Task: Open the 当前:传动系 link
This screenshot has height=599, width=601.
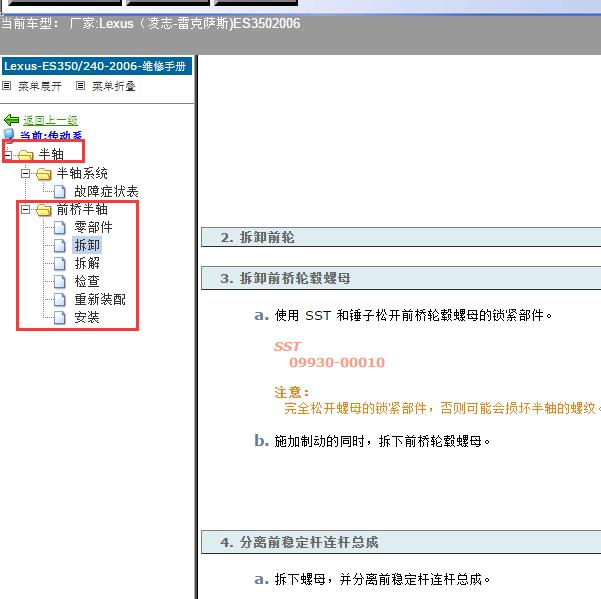Action: click(51, 135)
